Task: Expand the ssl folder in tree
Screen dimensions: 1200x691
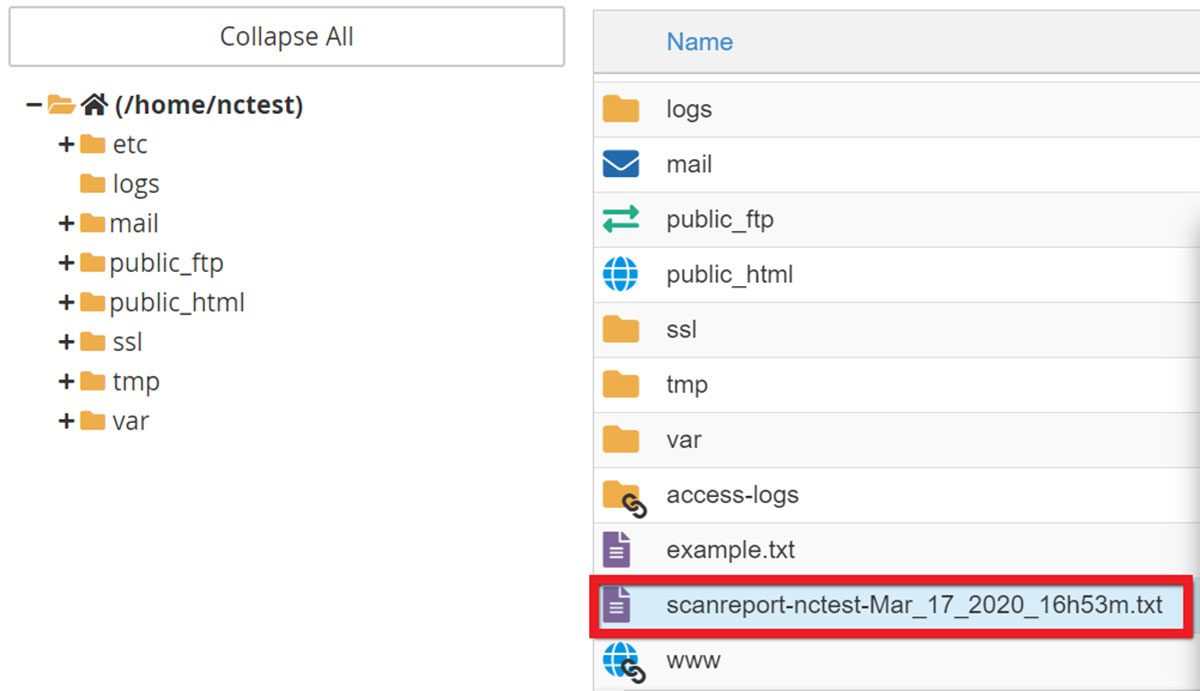Action: click(66, 342)
